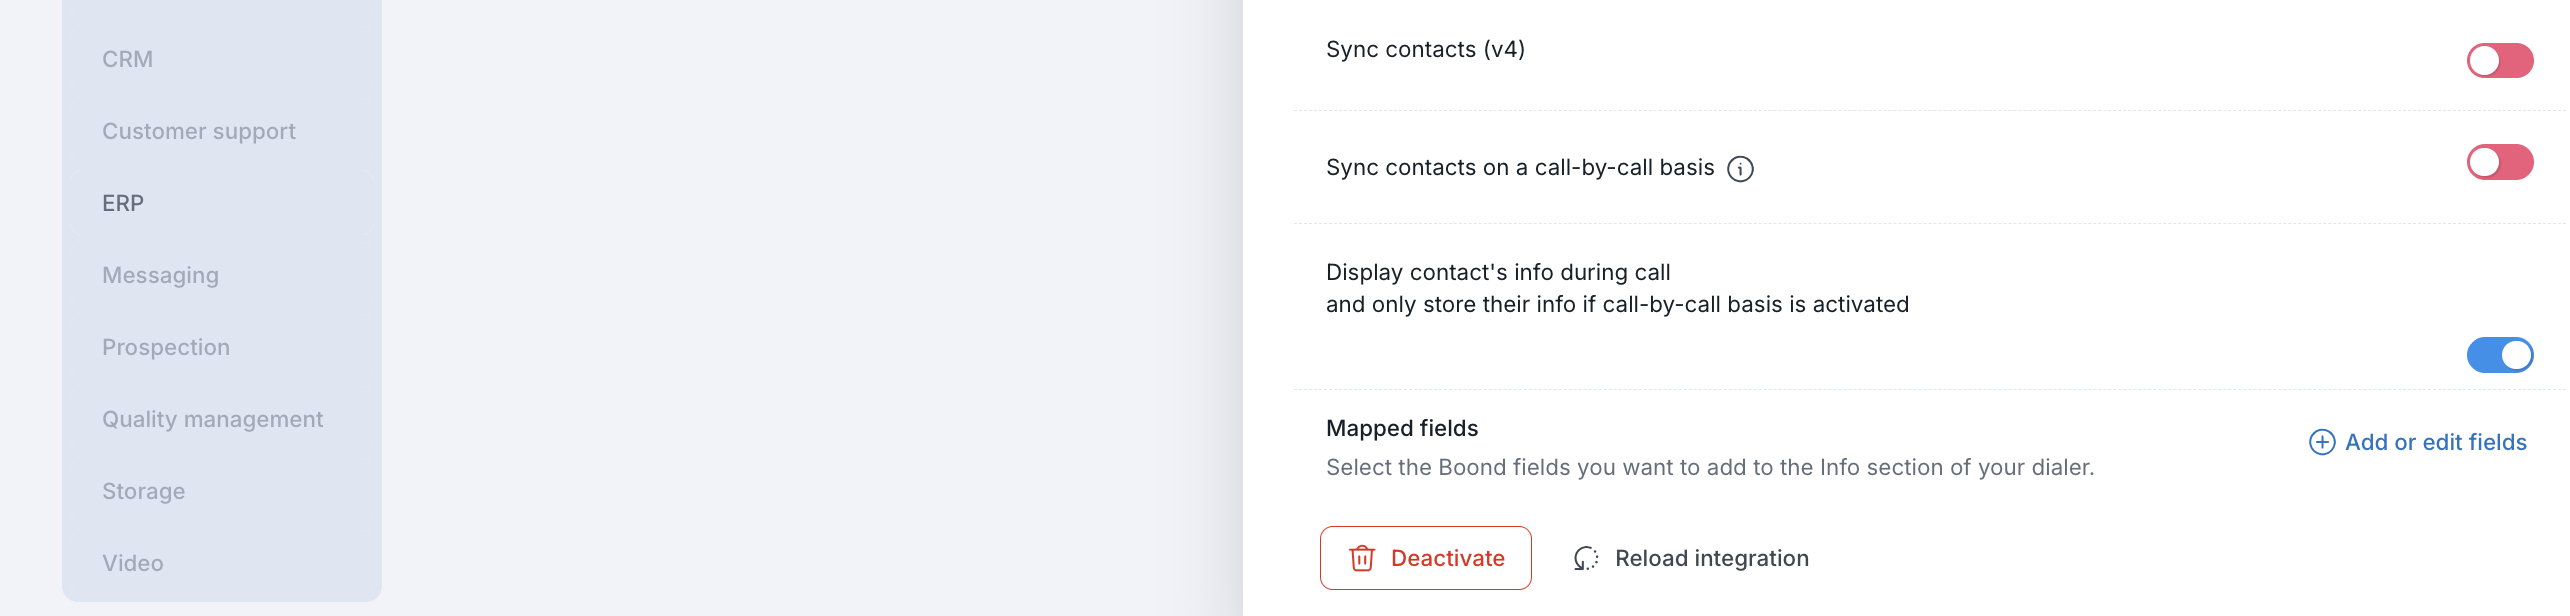This screenshot has height=616, width=2570.
Task: Click Reload integration
Action: (1711, 558)
